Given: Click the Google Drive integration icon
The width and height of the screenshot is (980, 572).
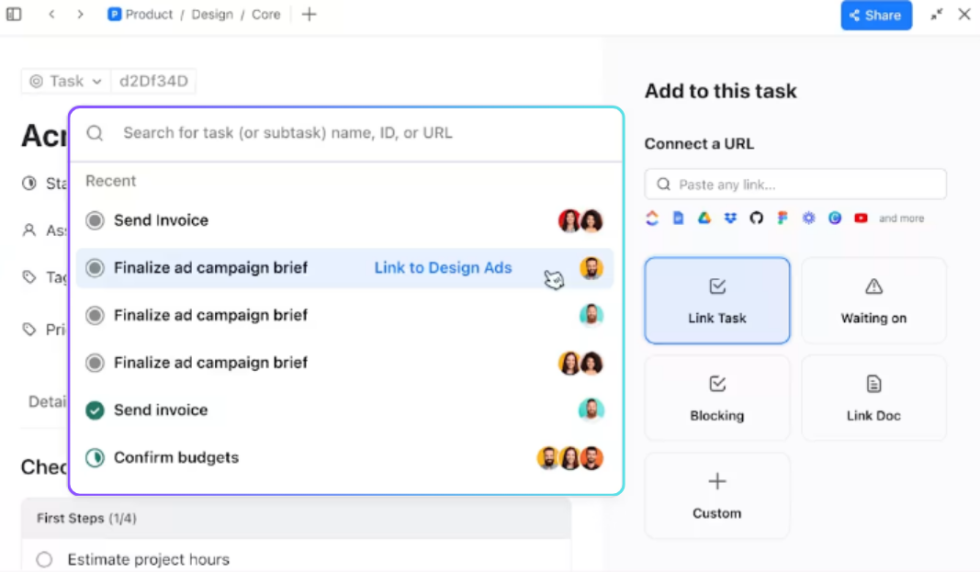Looking at the screenshot, I should [704, 218].
